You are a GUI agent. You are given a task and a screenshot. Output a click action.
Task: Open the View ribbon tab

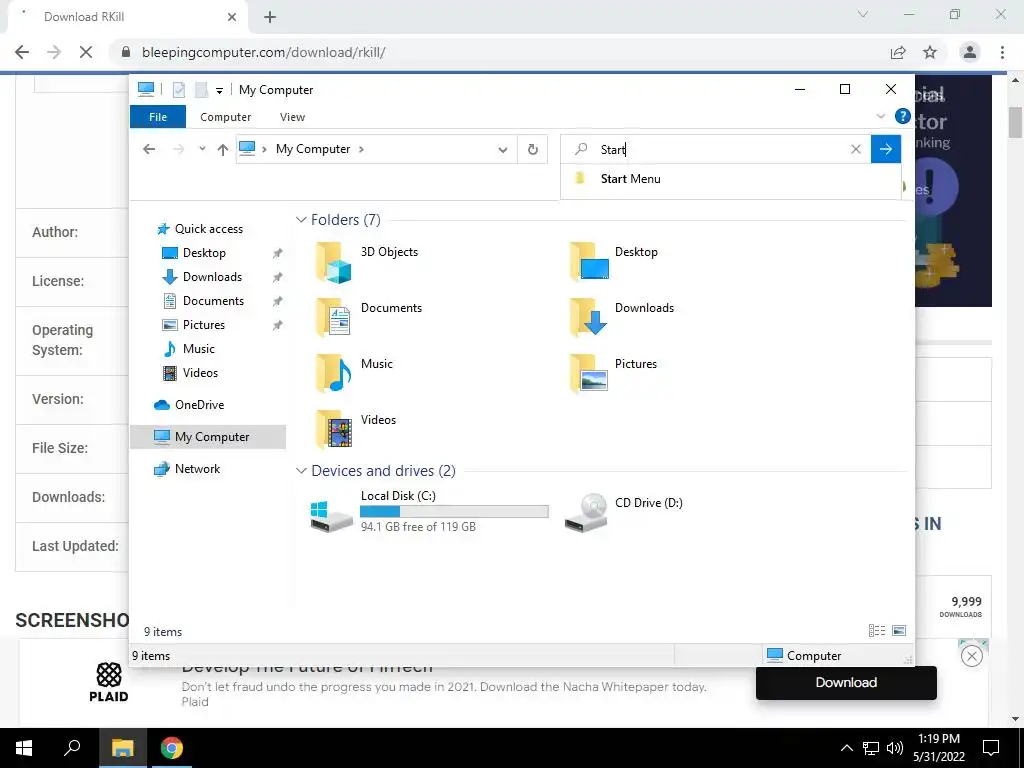pos(292,117)
